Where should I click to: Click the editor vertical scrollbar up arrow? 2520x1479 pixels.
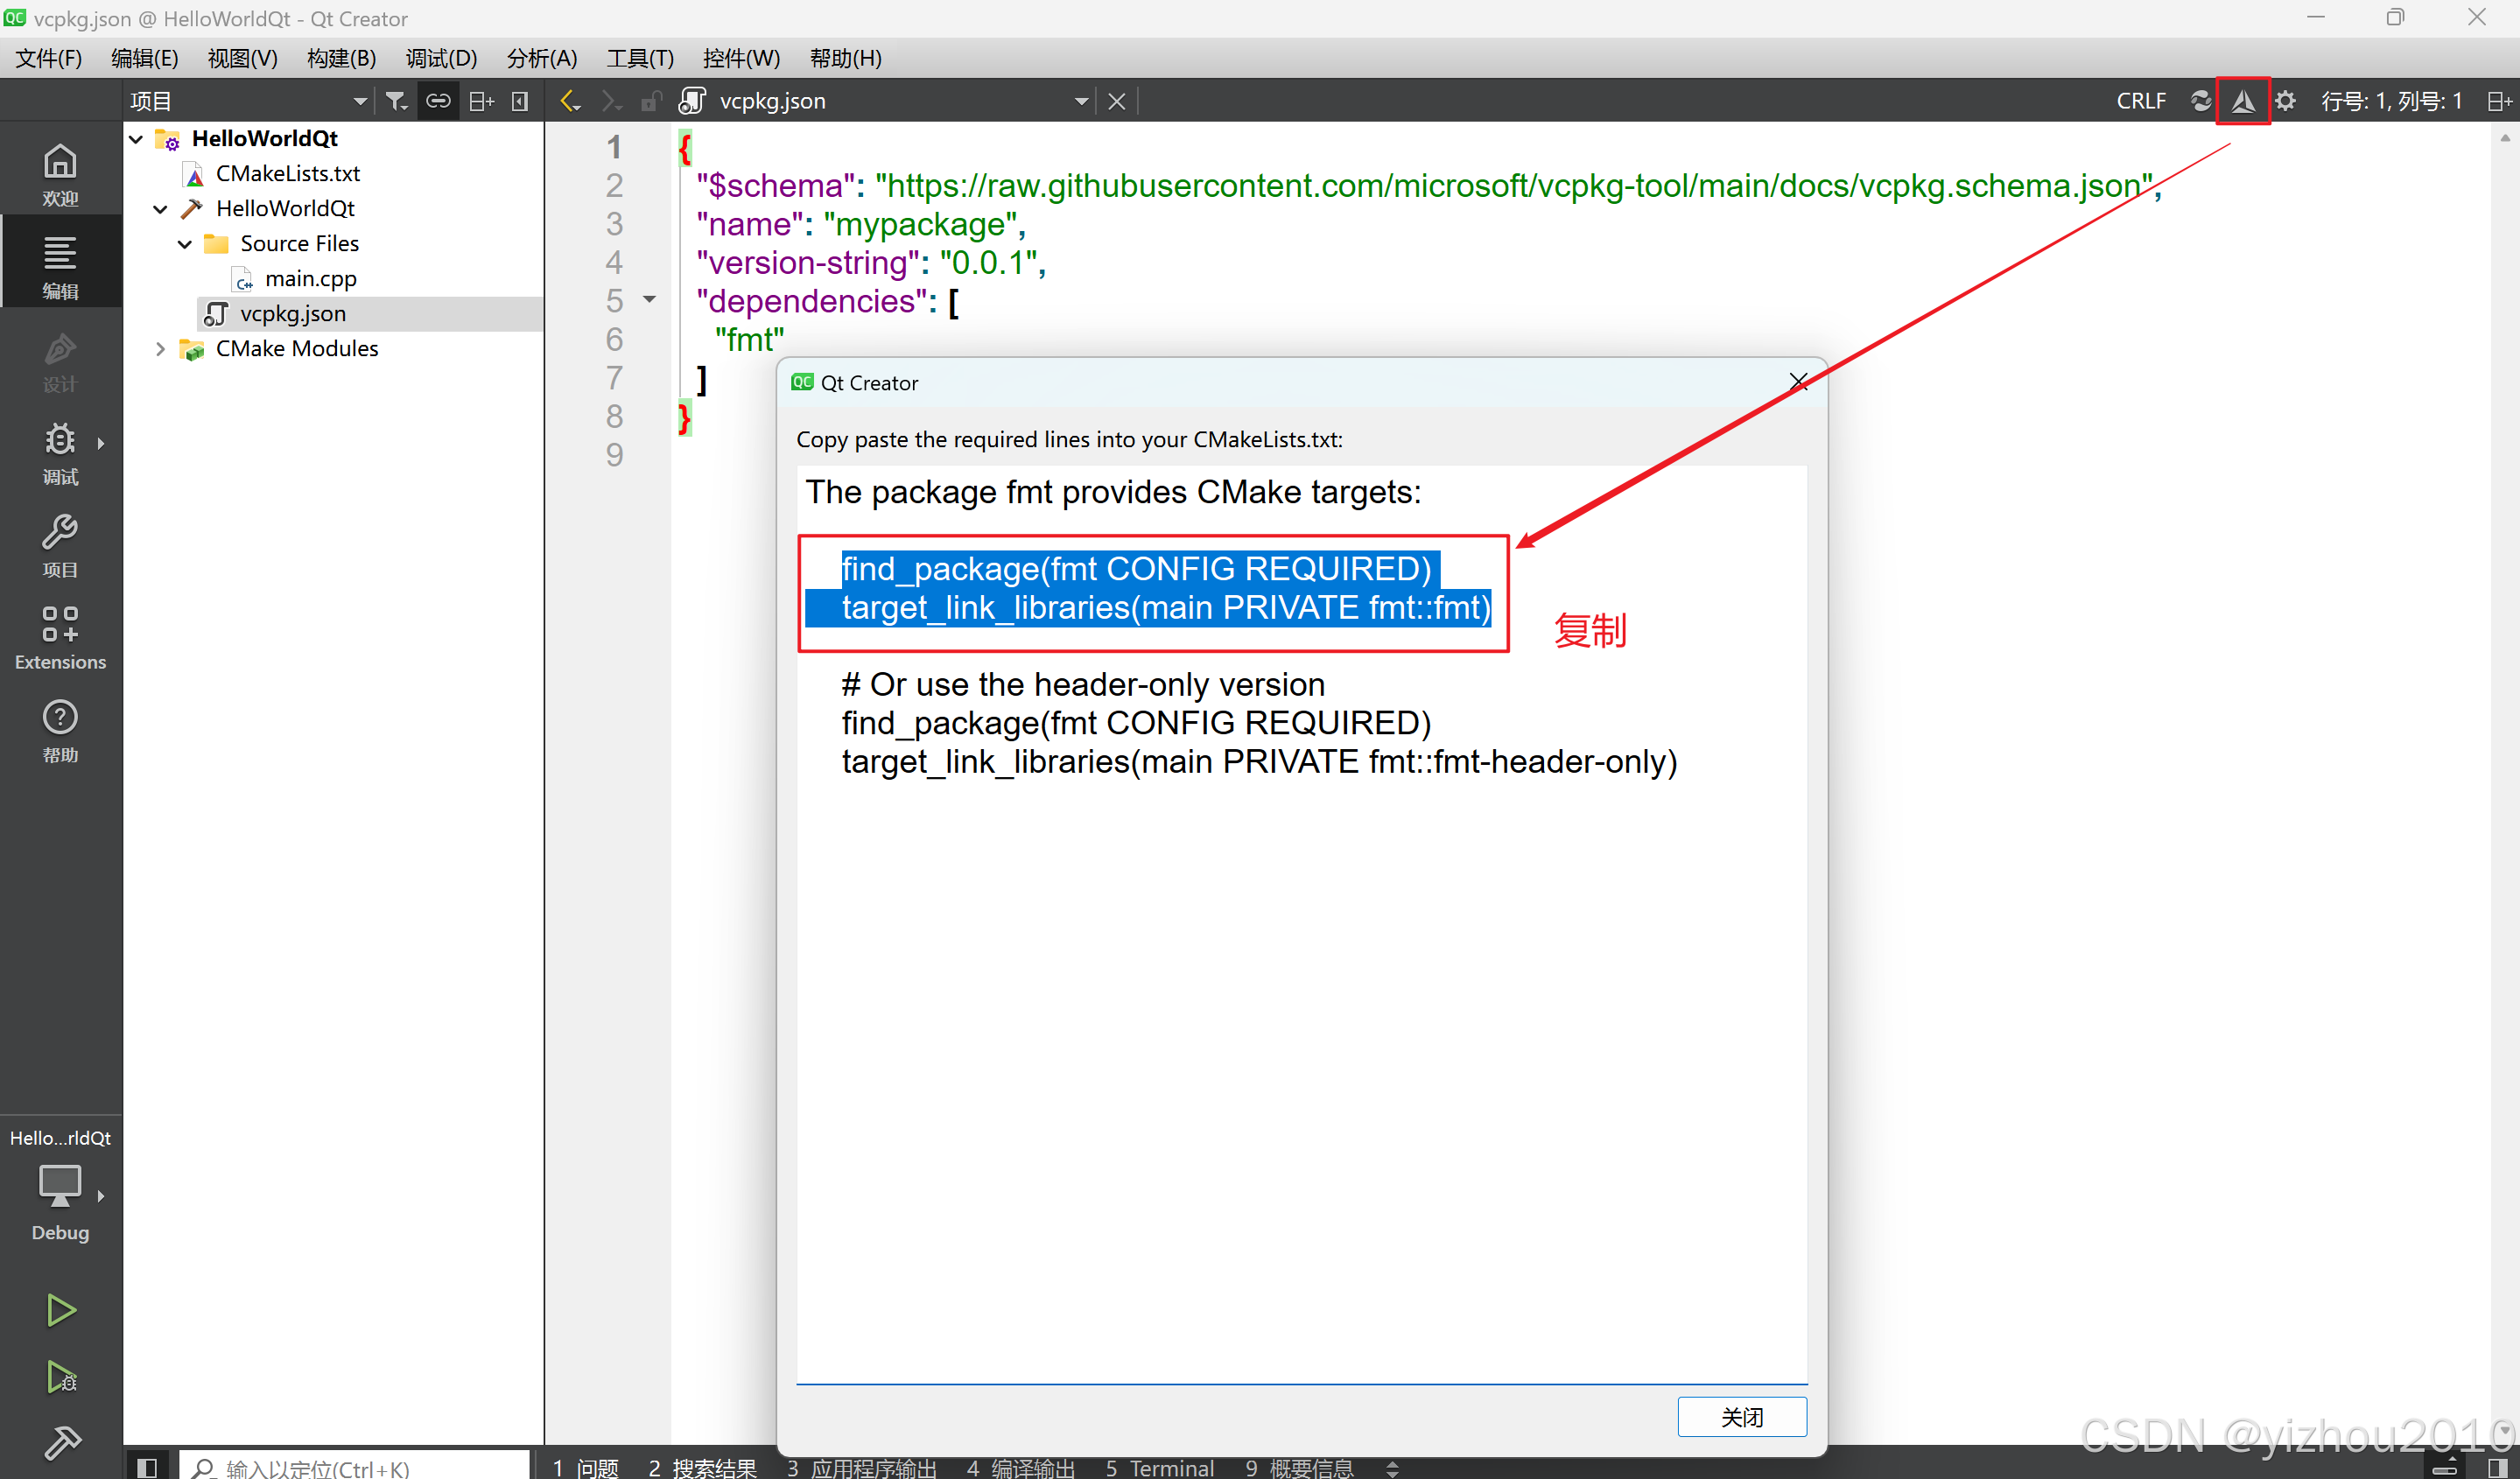[2504, 138]
